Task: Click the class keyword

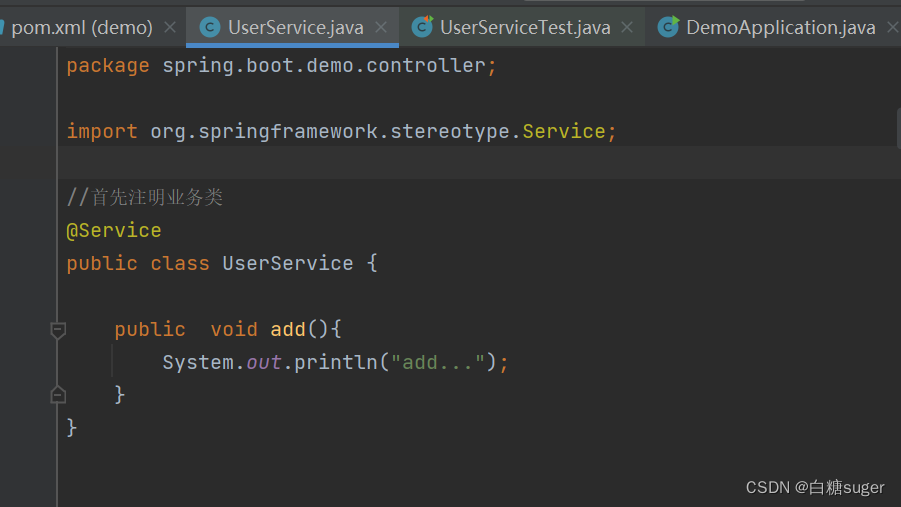Action: (x=180, y=263)
